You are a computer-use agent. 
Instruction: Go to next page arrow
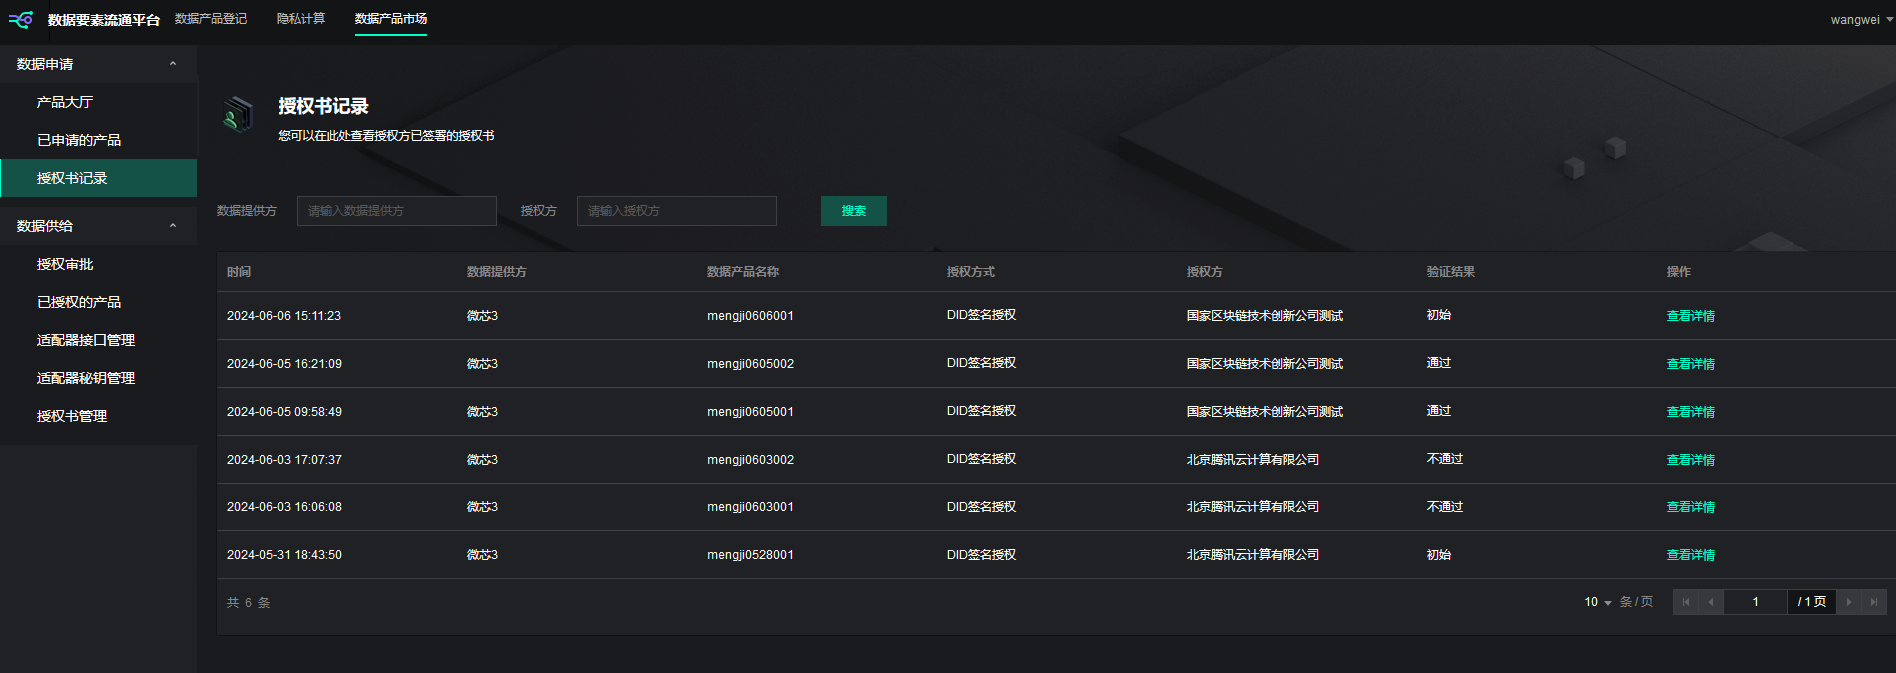(x=1849, y=602)
